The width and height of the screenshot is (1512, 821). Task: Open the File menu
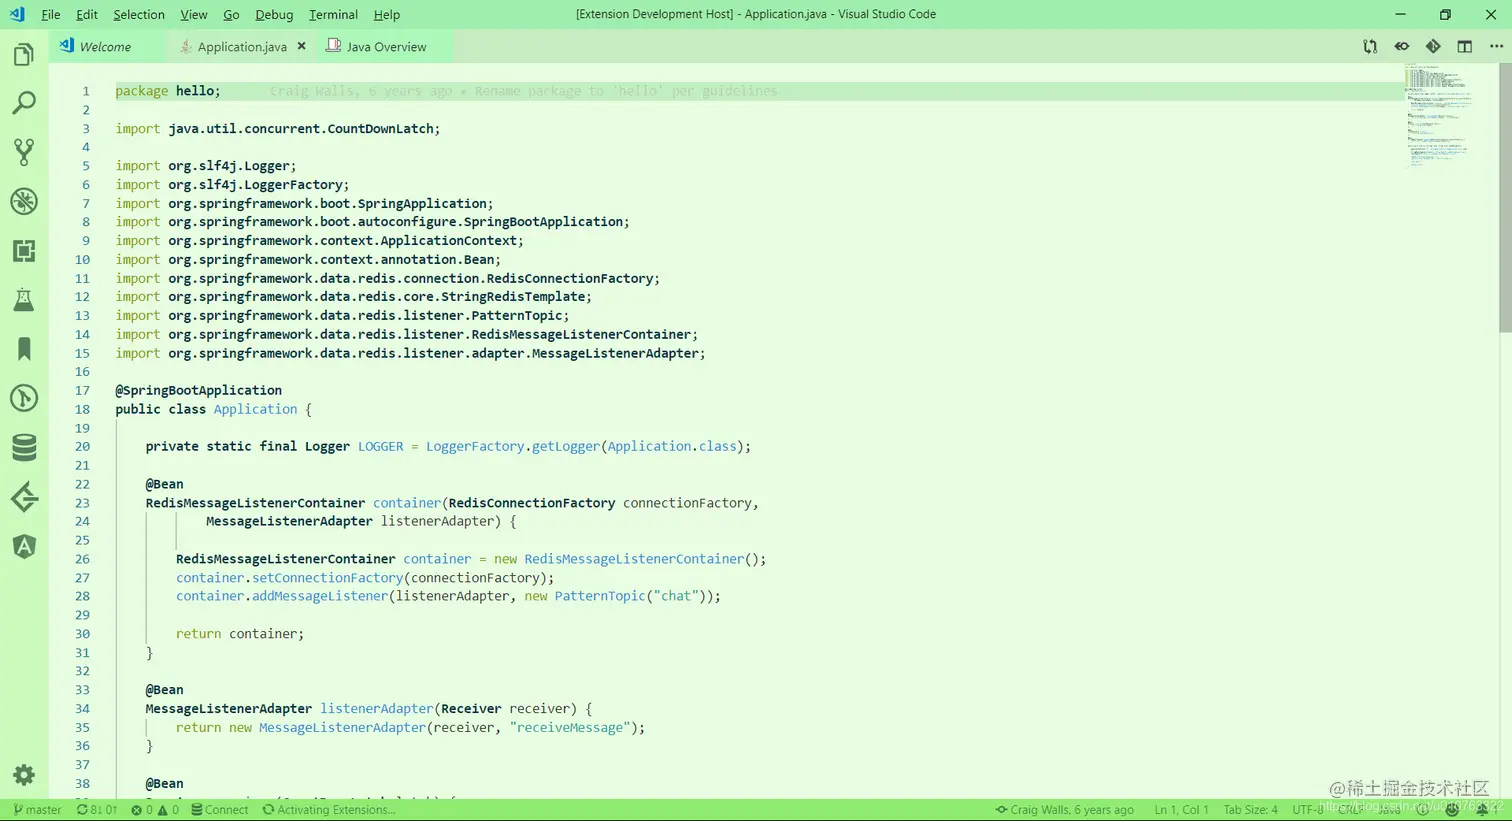(x=51, y=14)
